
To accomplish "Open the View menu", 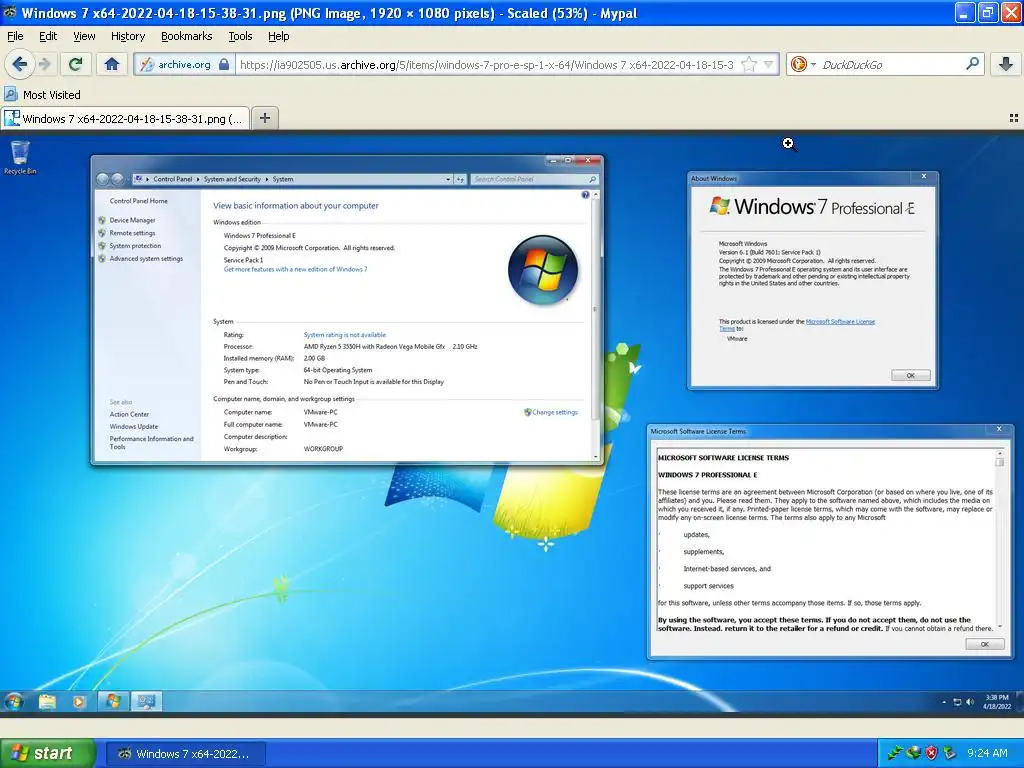I will coord(84,37).
